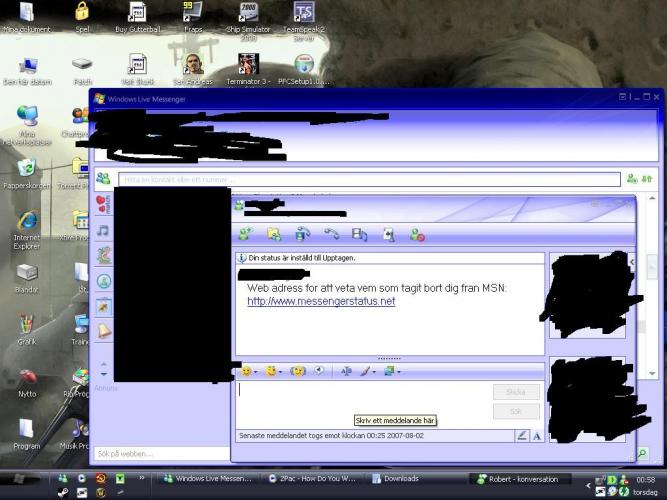Open the calendar-like sidebar tab above bell

tap(104, 306)
